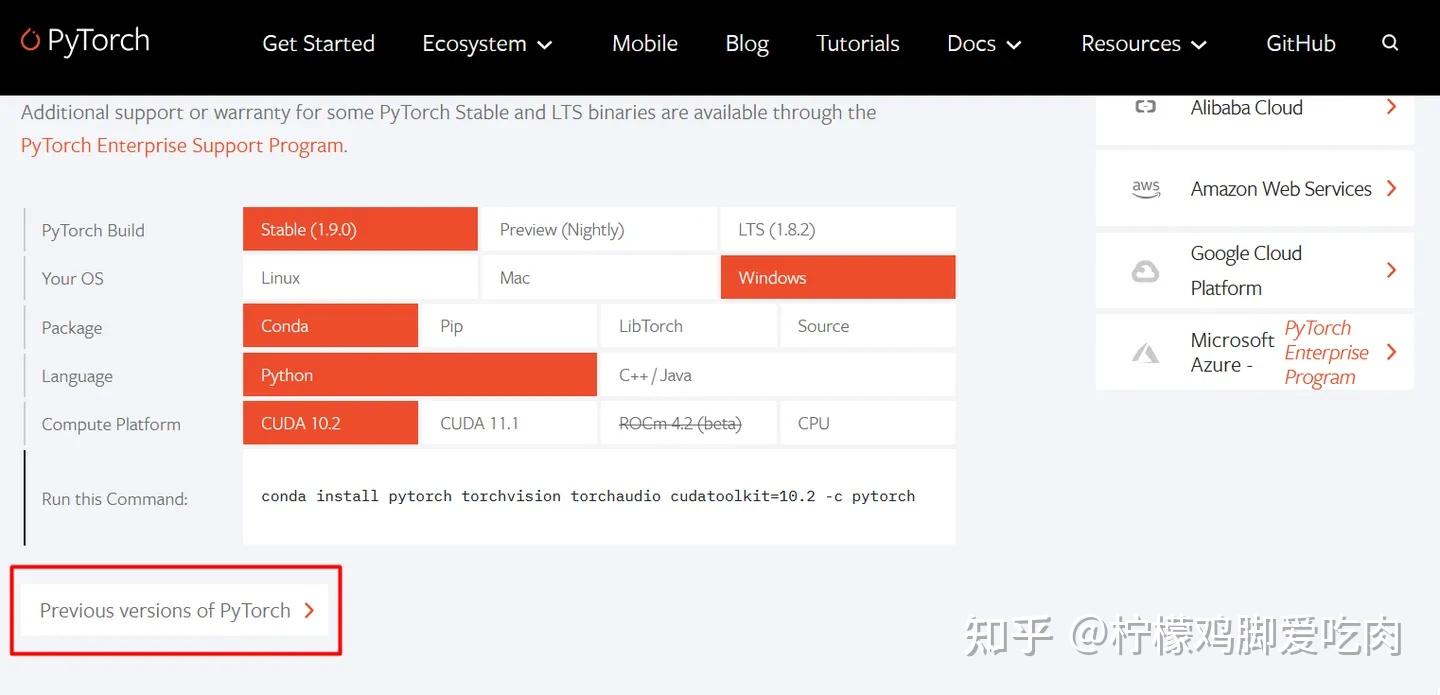Image resolution: width=1440 pixels, height=695 pixels.
Task: Open the Docs dropdown menu
Action: point(983,43)
